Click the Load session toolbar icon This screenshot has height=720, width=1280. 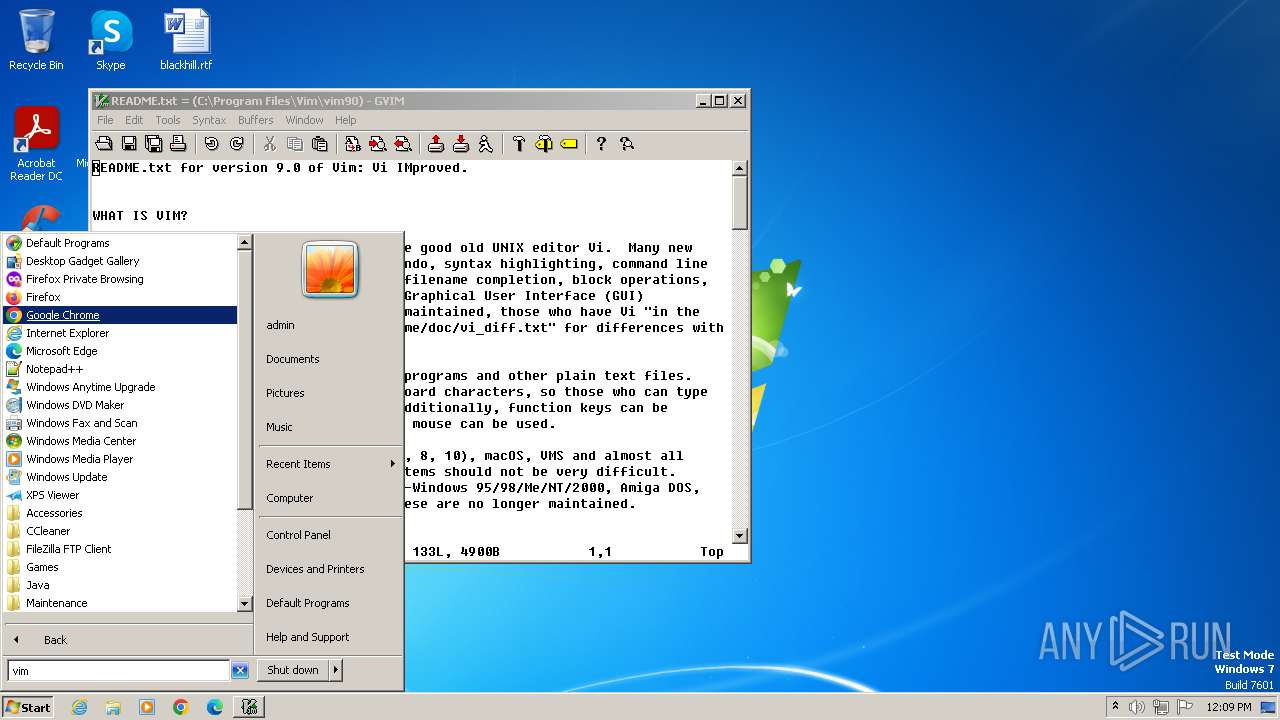436,144
